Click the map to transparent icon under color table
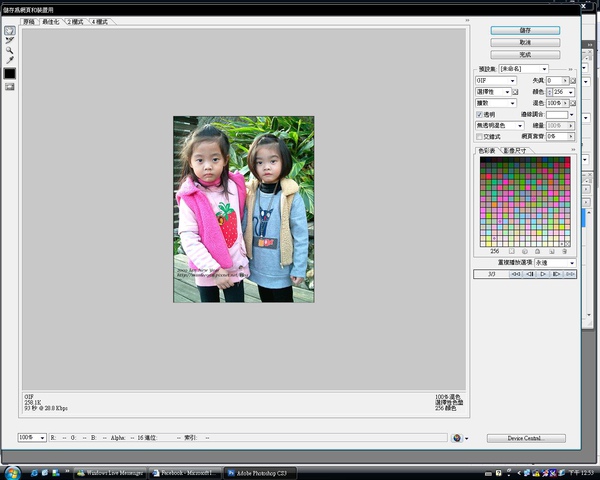Image resolution: width=600 pixels, height=480 pixels. click(x=512, y=251)
